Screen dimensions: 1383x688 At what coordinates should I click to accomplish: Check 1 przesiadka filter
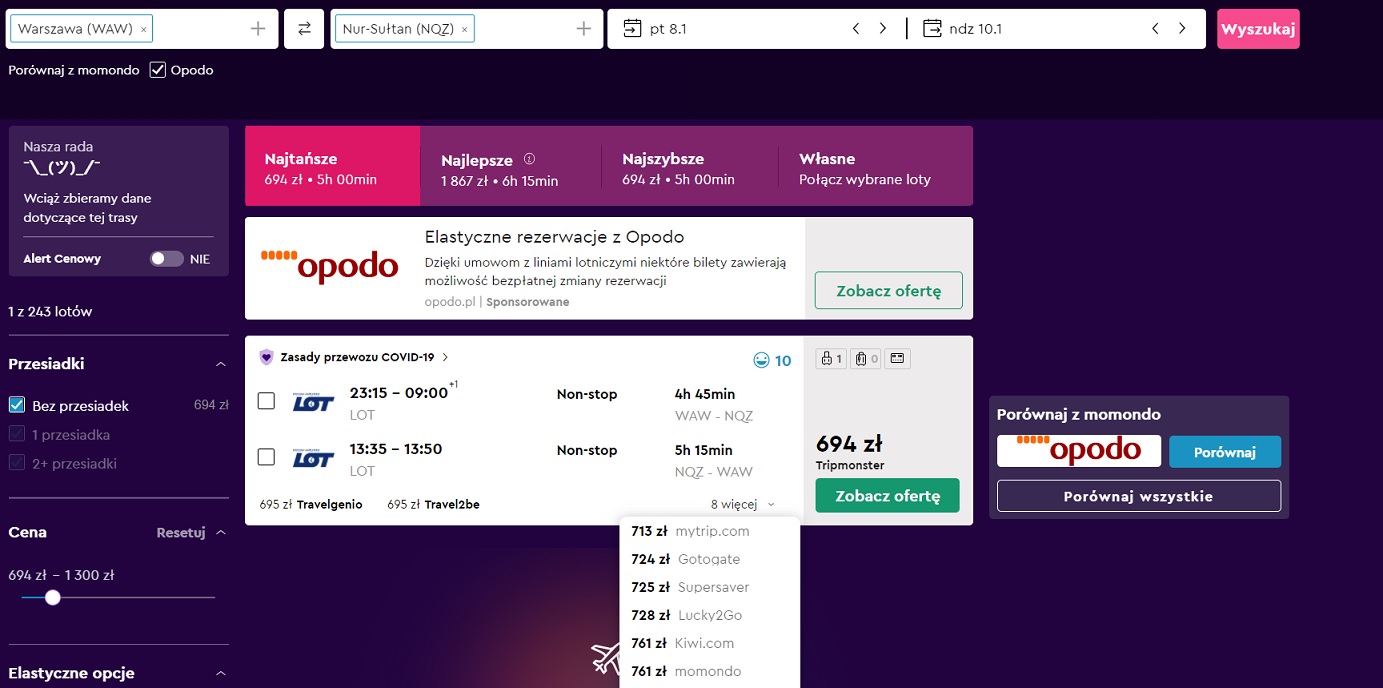17,434
